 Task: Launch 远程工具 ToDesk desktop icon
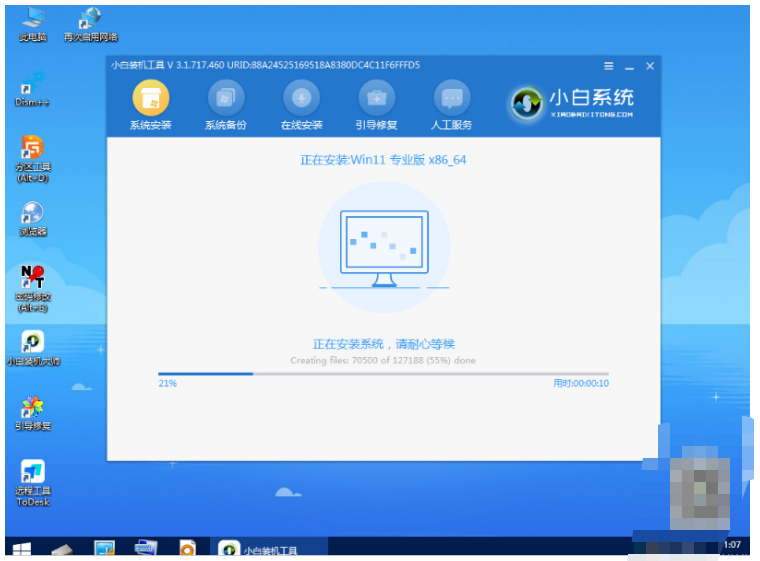(32, 483)
